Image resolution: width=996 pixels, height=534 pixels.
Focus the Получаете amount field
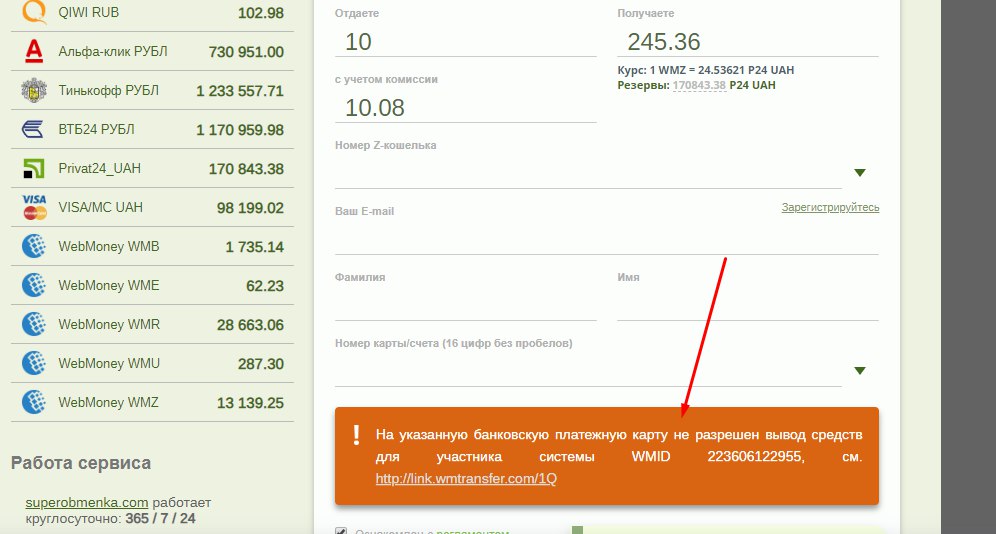click(x=748, y=42)
